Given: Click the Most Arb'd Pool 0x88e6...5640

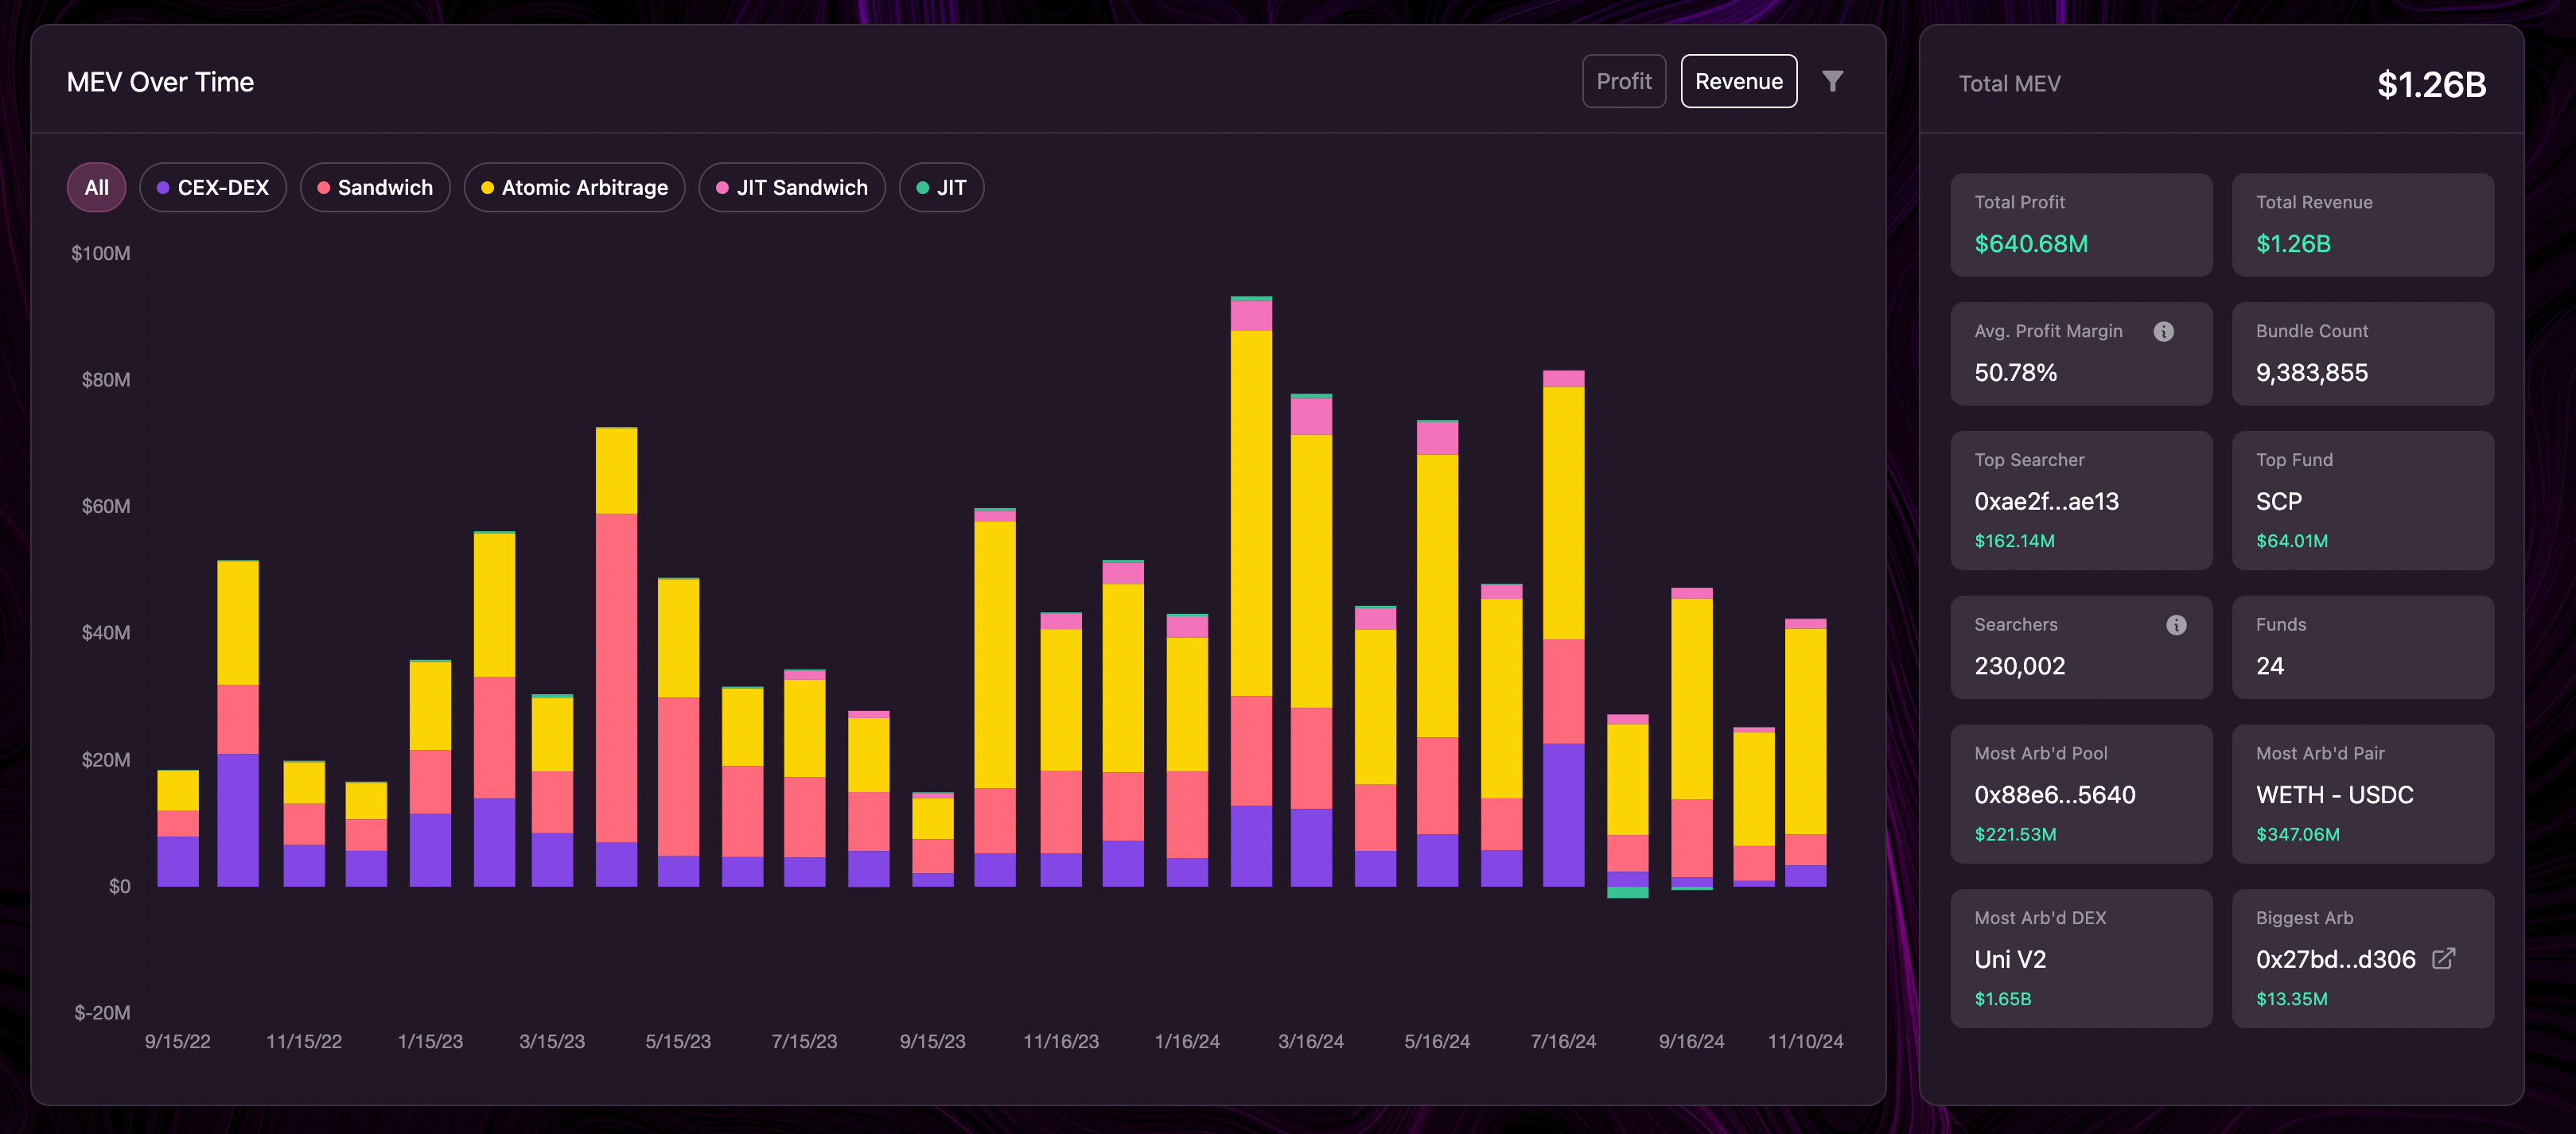Looking at the screenshot, I should pyautogui.click(x=2054, y=795).
